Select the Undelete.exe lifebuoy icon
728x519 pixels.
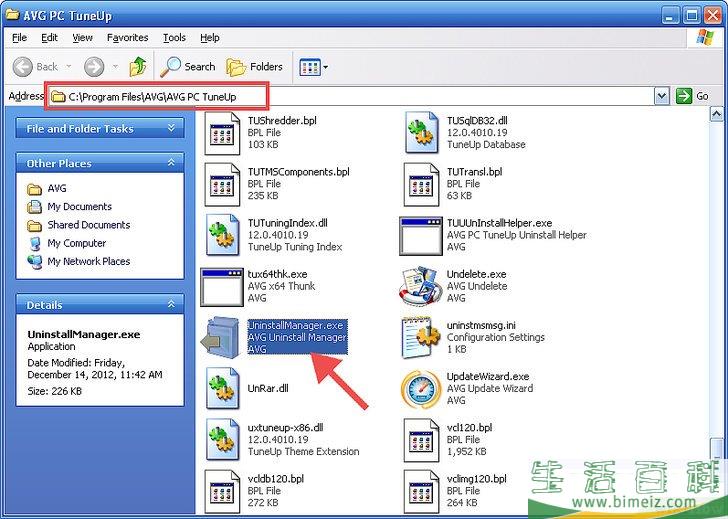click(x=420, y=286)
